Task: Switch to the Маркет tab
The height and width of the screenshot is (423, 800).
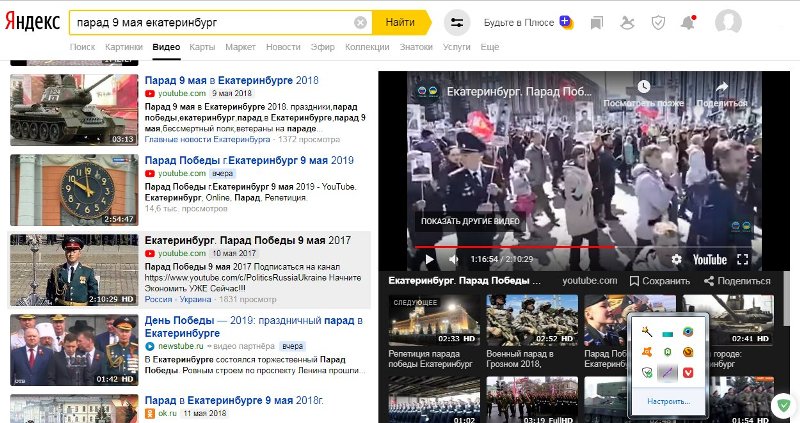Action: 240,47
